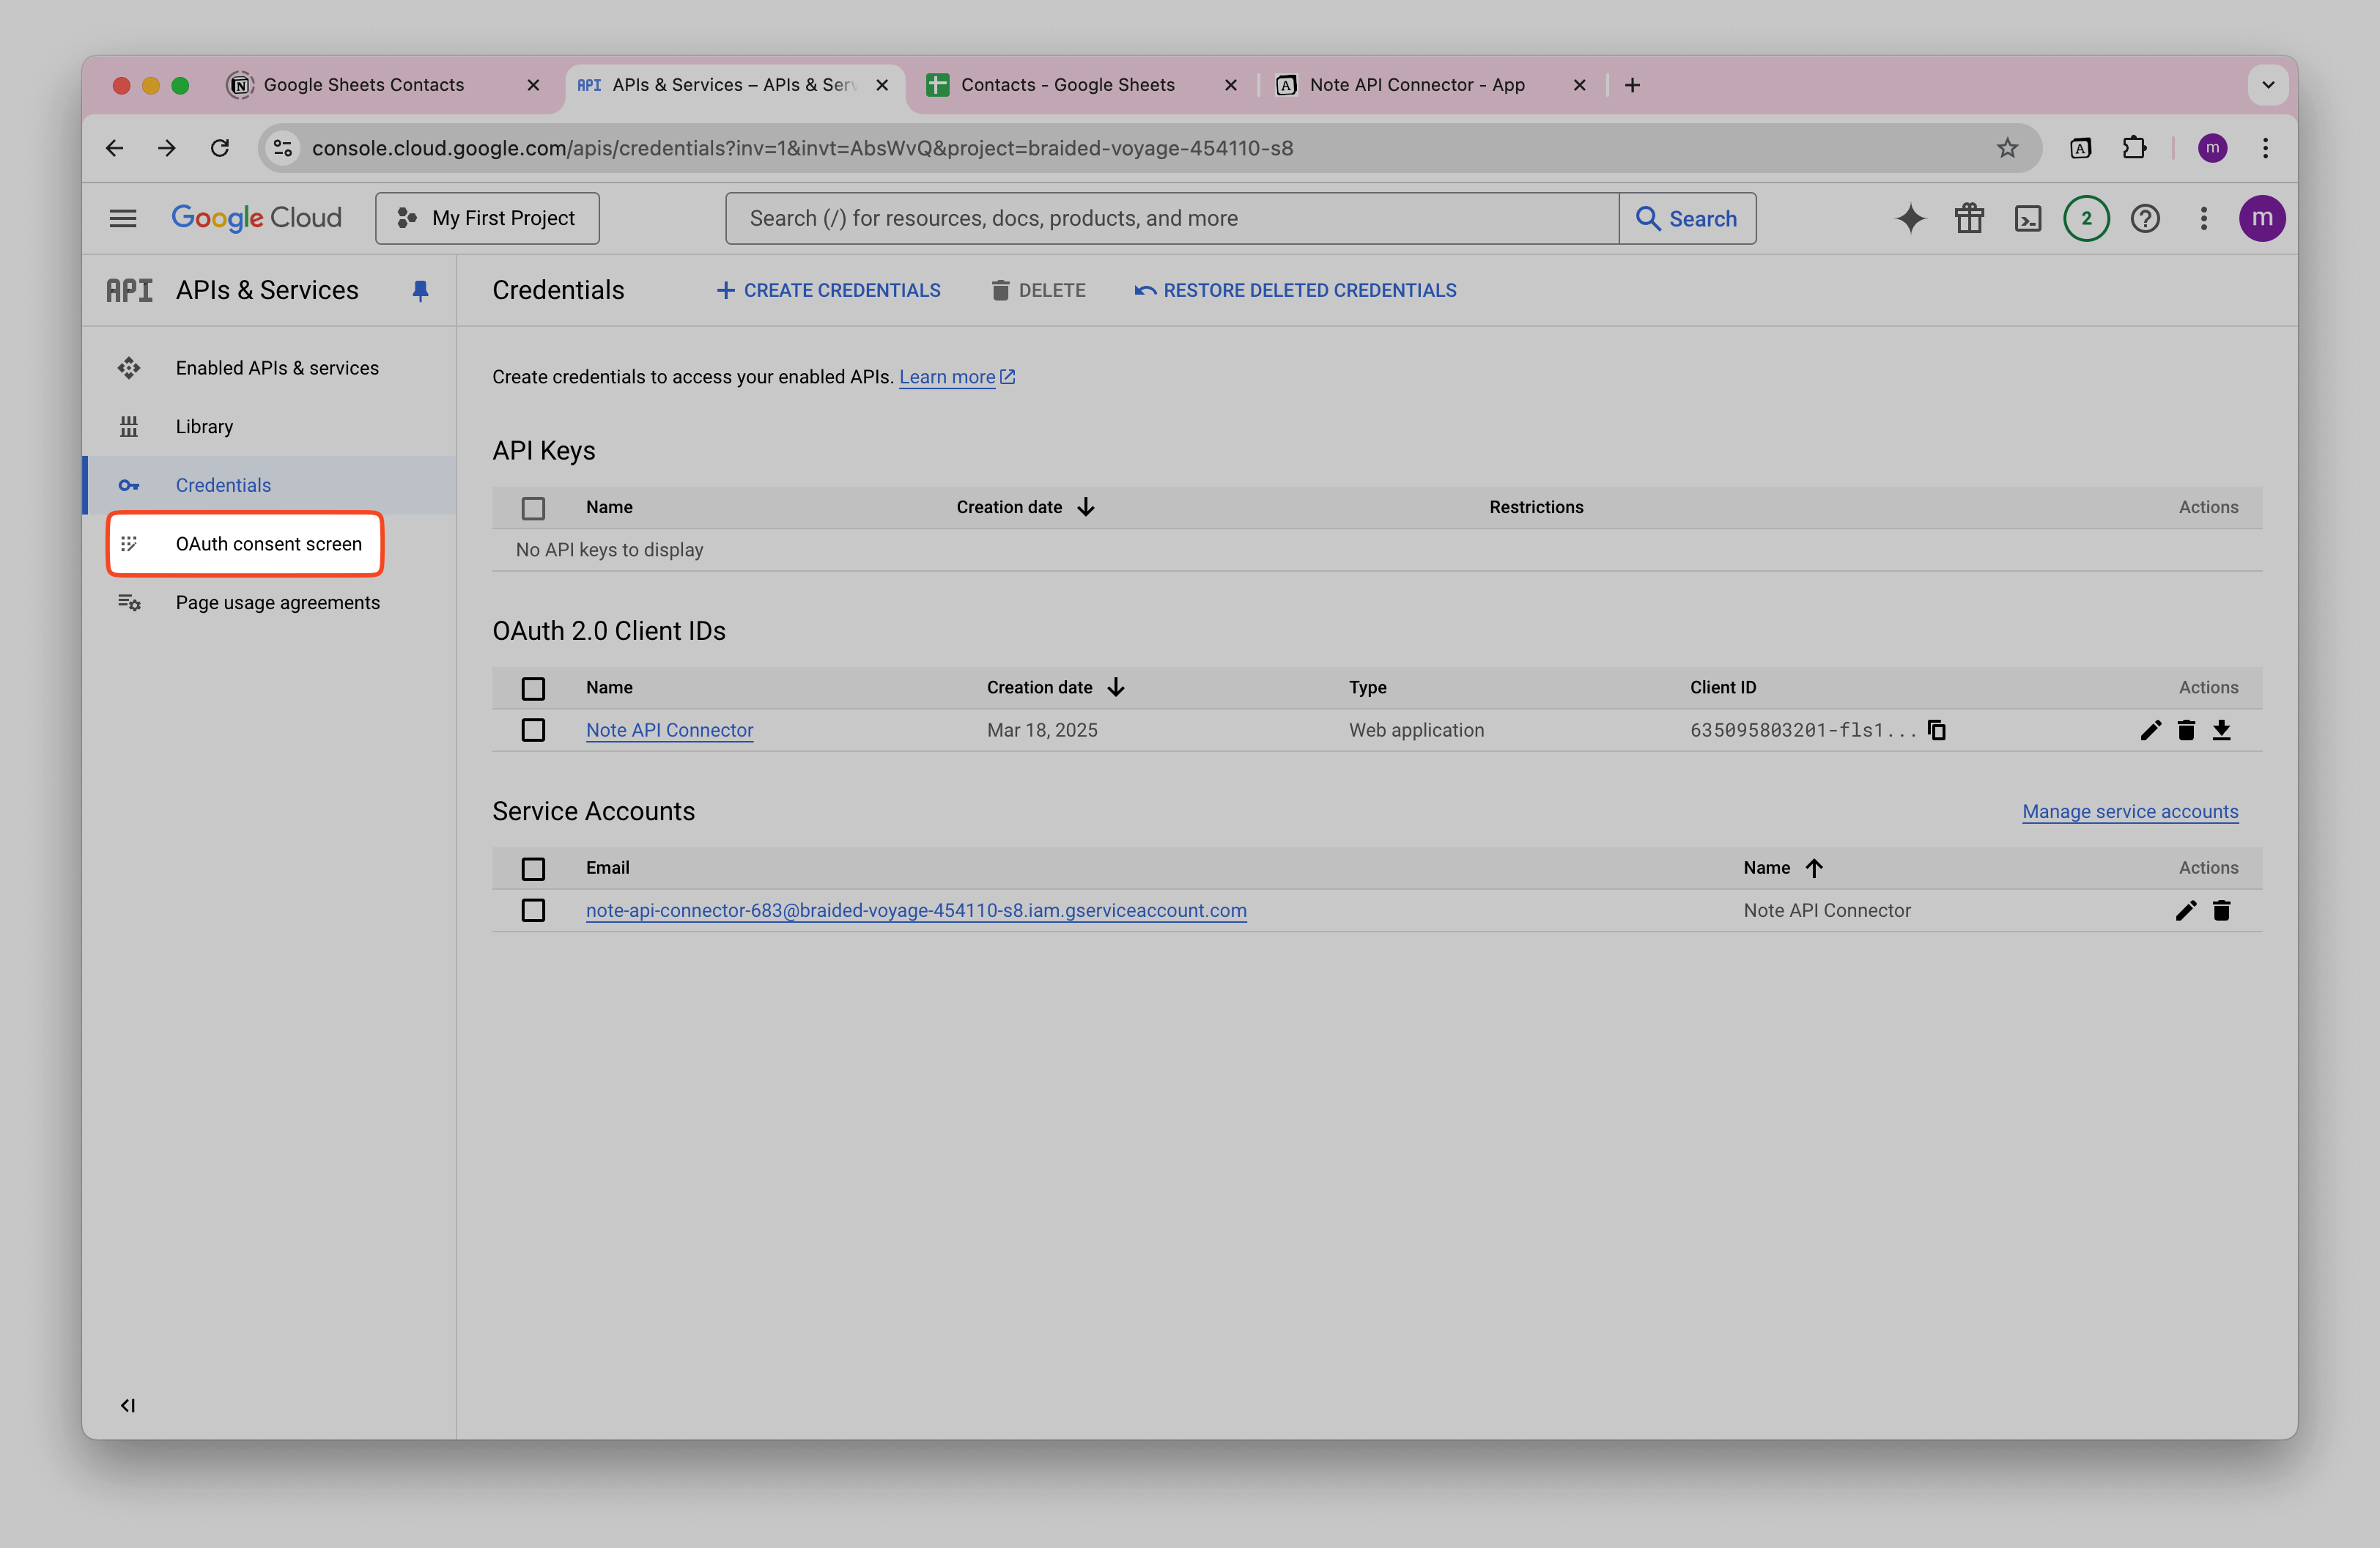
Task: View notifications showing badge count 2
Action: [2086, 218]
